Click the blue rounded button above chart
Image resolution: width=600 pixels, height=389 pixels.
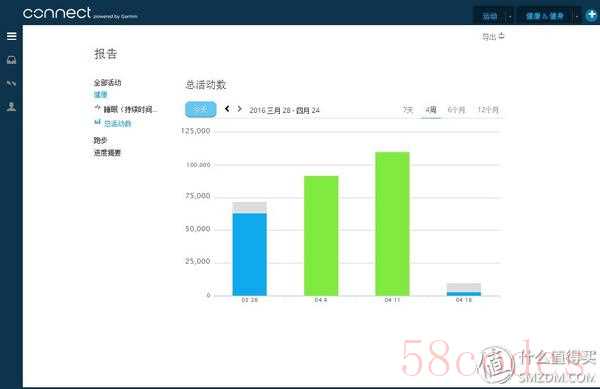coord(201,109)
